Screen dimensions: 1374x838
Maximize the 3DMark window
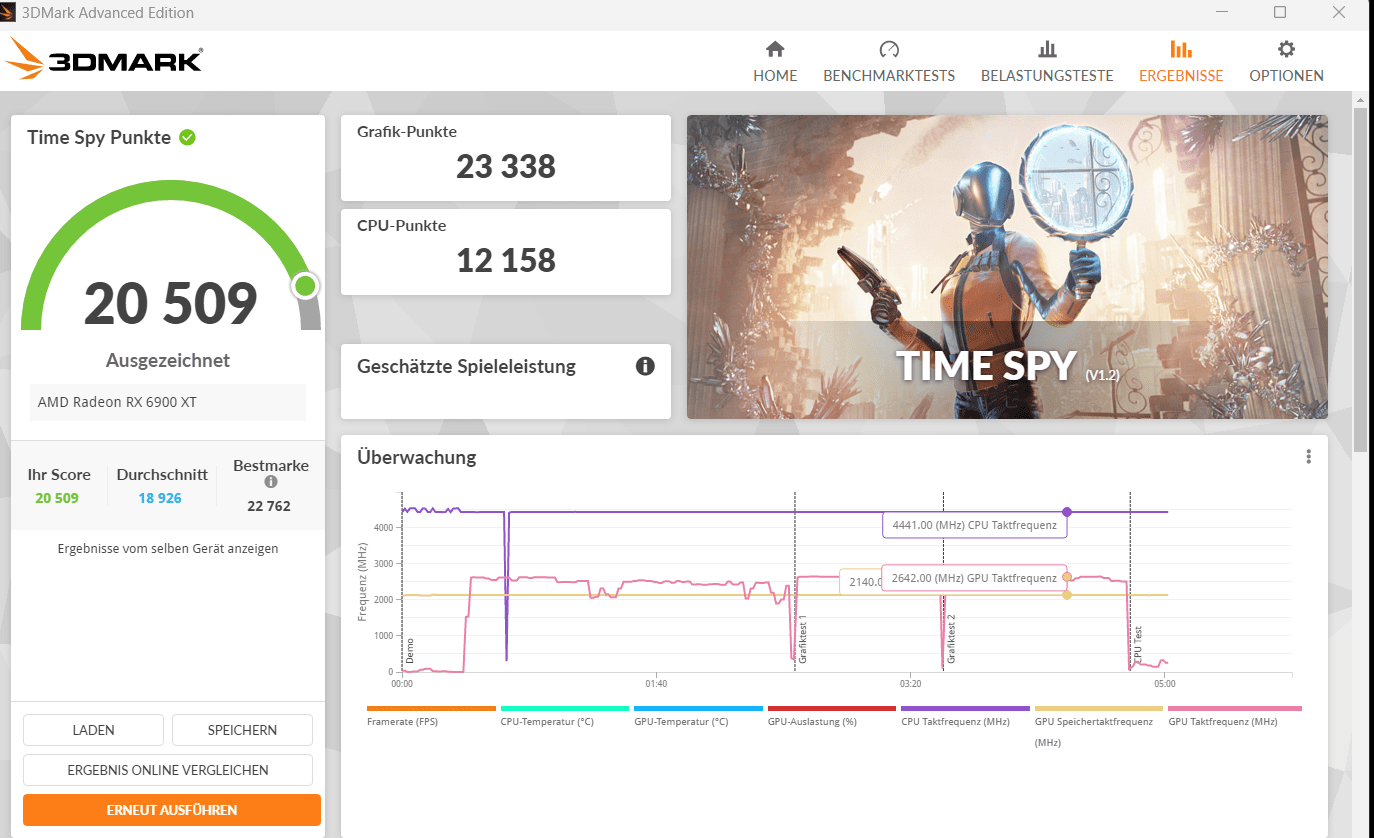click(x=1280, y=13)
